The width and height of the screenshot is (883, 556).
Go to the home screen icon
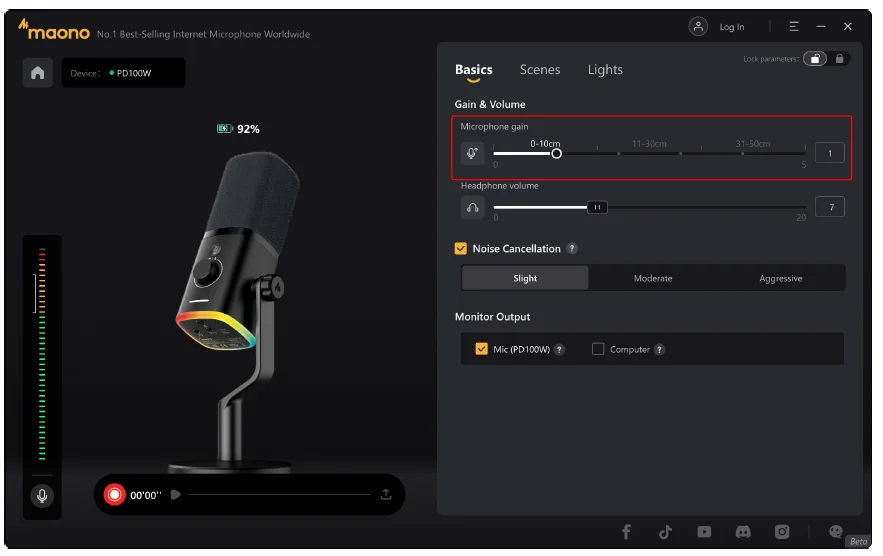pos(38,73)
